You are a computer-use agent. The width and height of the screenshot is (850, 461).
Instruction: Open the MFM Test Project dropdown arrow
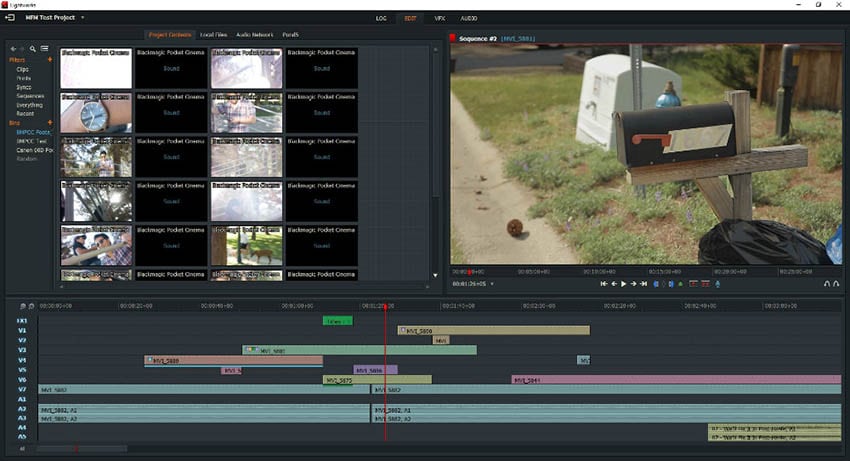[82, 17]
